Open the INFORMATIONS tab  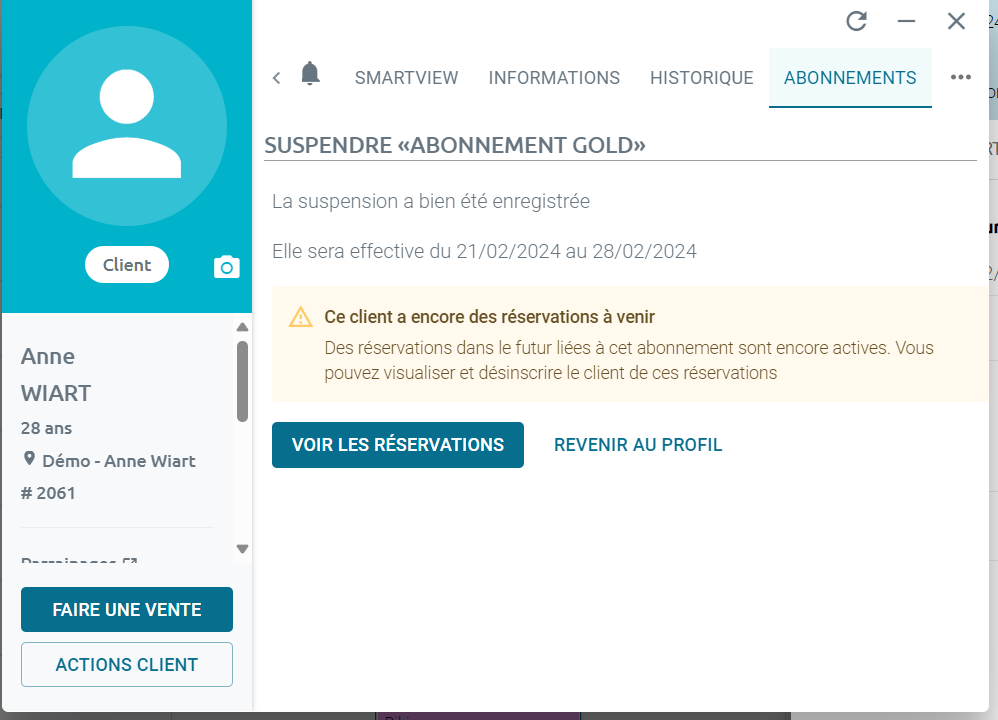[554, 78]
